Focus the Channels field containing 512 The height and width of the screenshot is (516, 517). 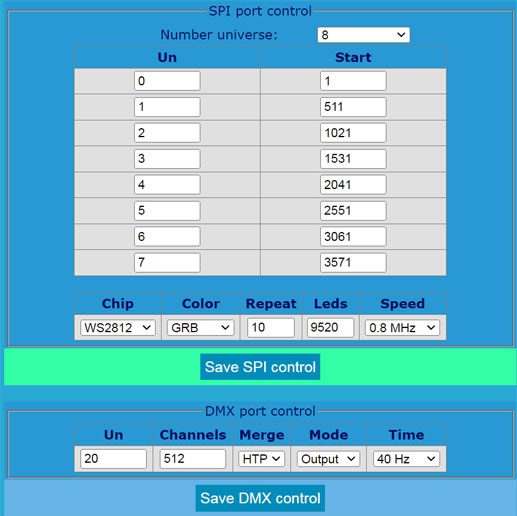point(193,459)
